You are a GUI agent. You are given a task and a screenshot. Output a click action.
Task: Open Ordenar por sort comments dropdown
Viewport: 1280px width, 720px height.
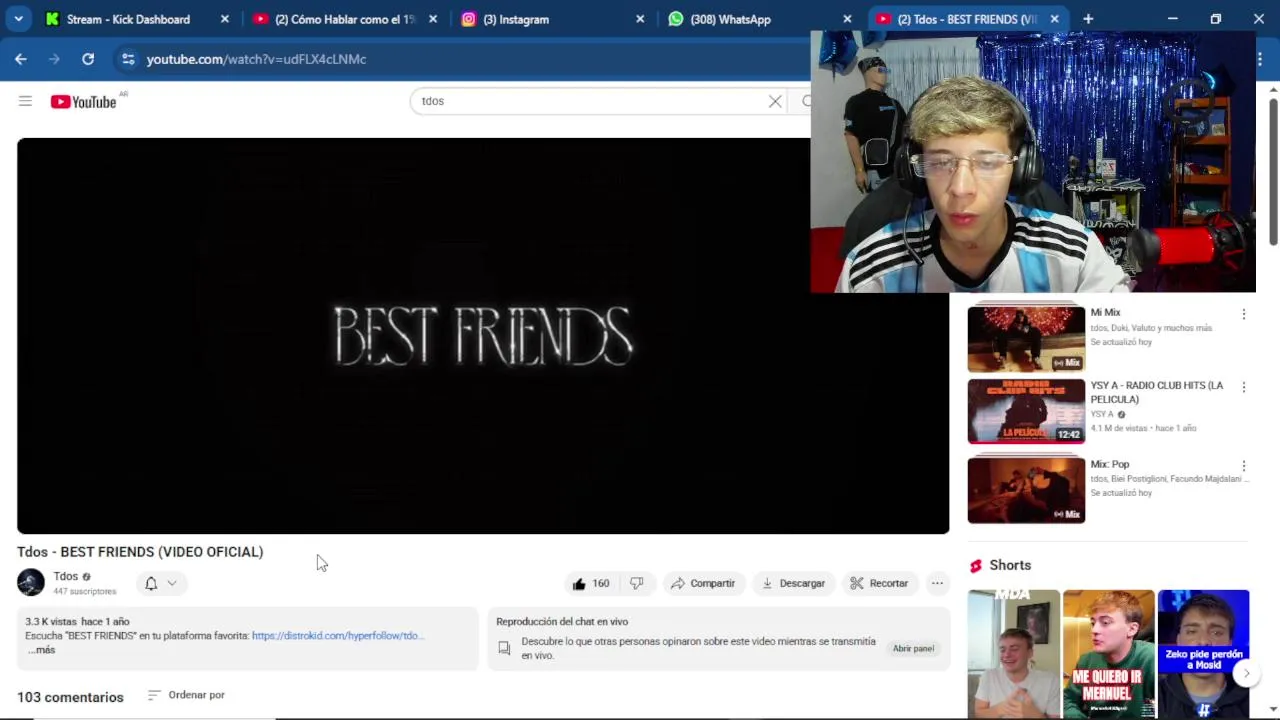[186, 695]
